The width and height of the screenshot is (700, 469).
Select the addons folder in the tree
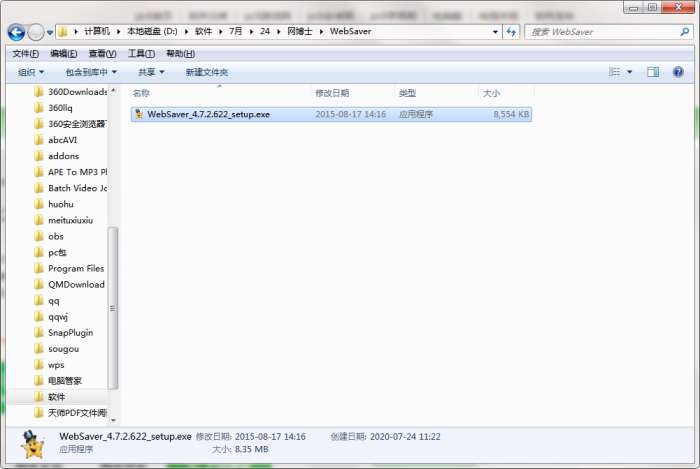tap(63, 156)
